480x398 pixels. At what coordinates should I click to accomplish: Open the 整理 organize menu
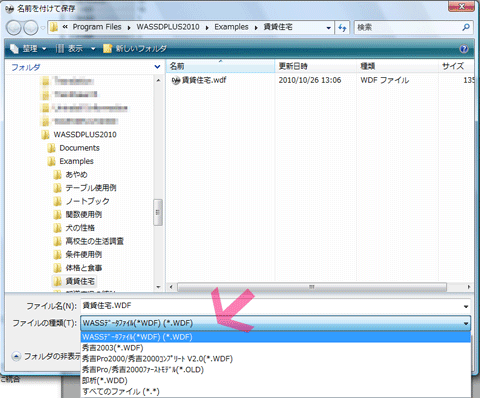(29, 49)
